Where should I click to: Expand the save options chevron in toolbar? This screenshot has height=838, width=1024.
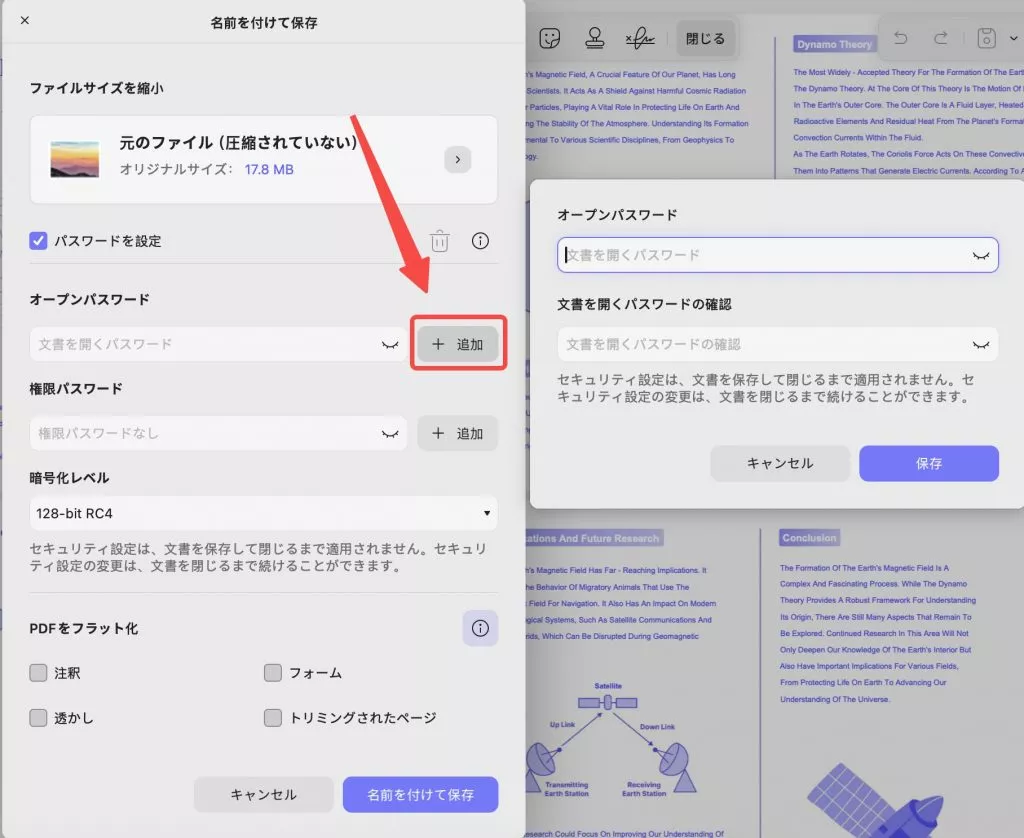[1014, 39]
